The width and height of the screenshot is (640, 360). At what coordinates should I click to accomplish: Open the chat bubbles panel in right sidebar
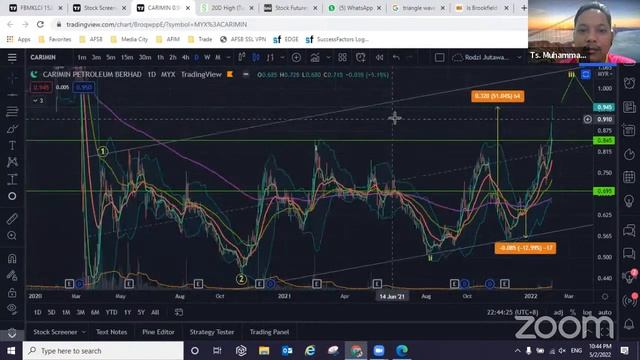click(629, 230)
